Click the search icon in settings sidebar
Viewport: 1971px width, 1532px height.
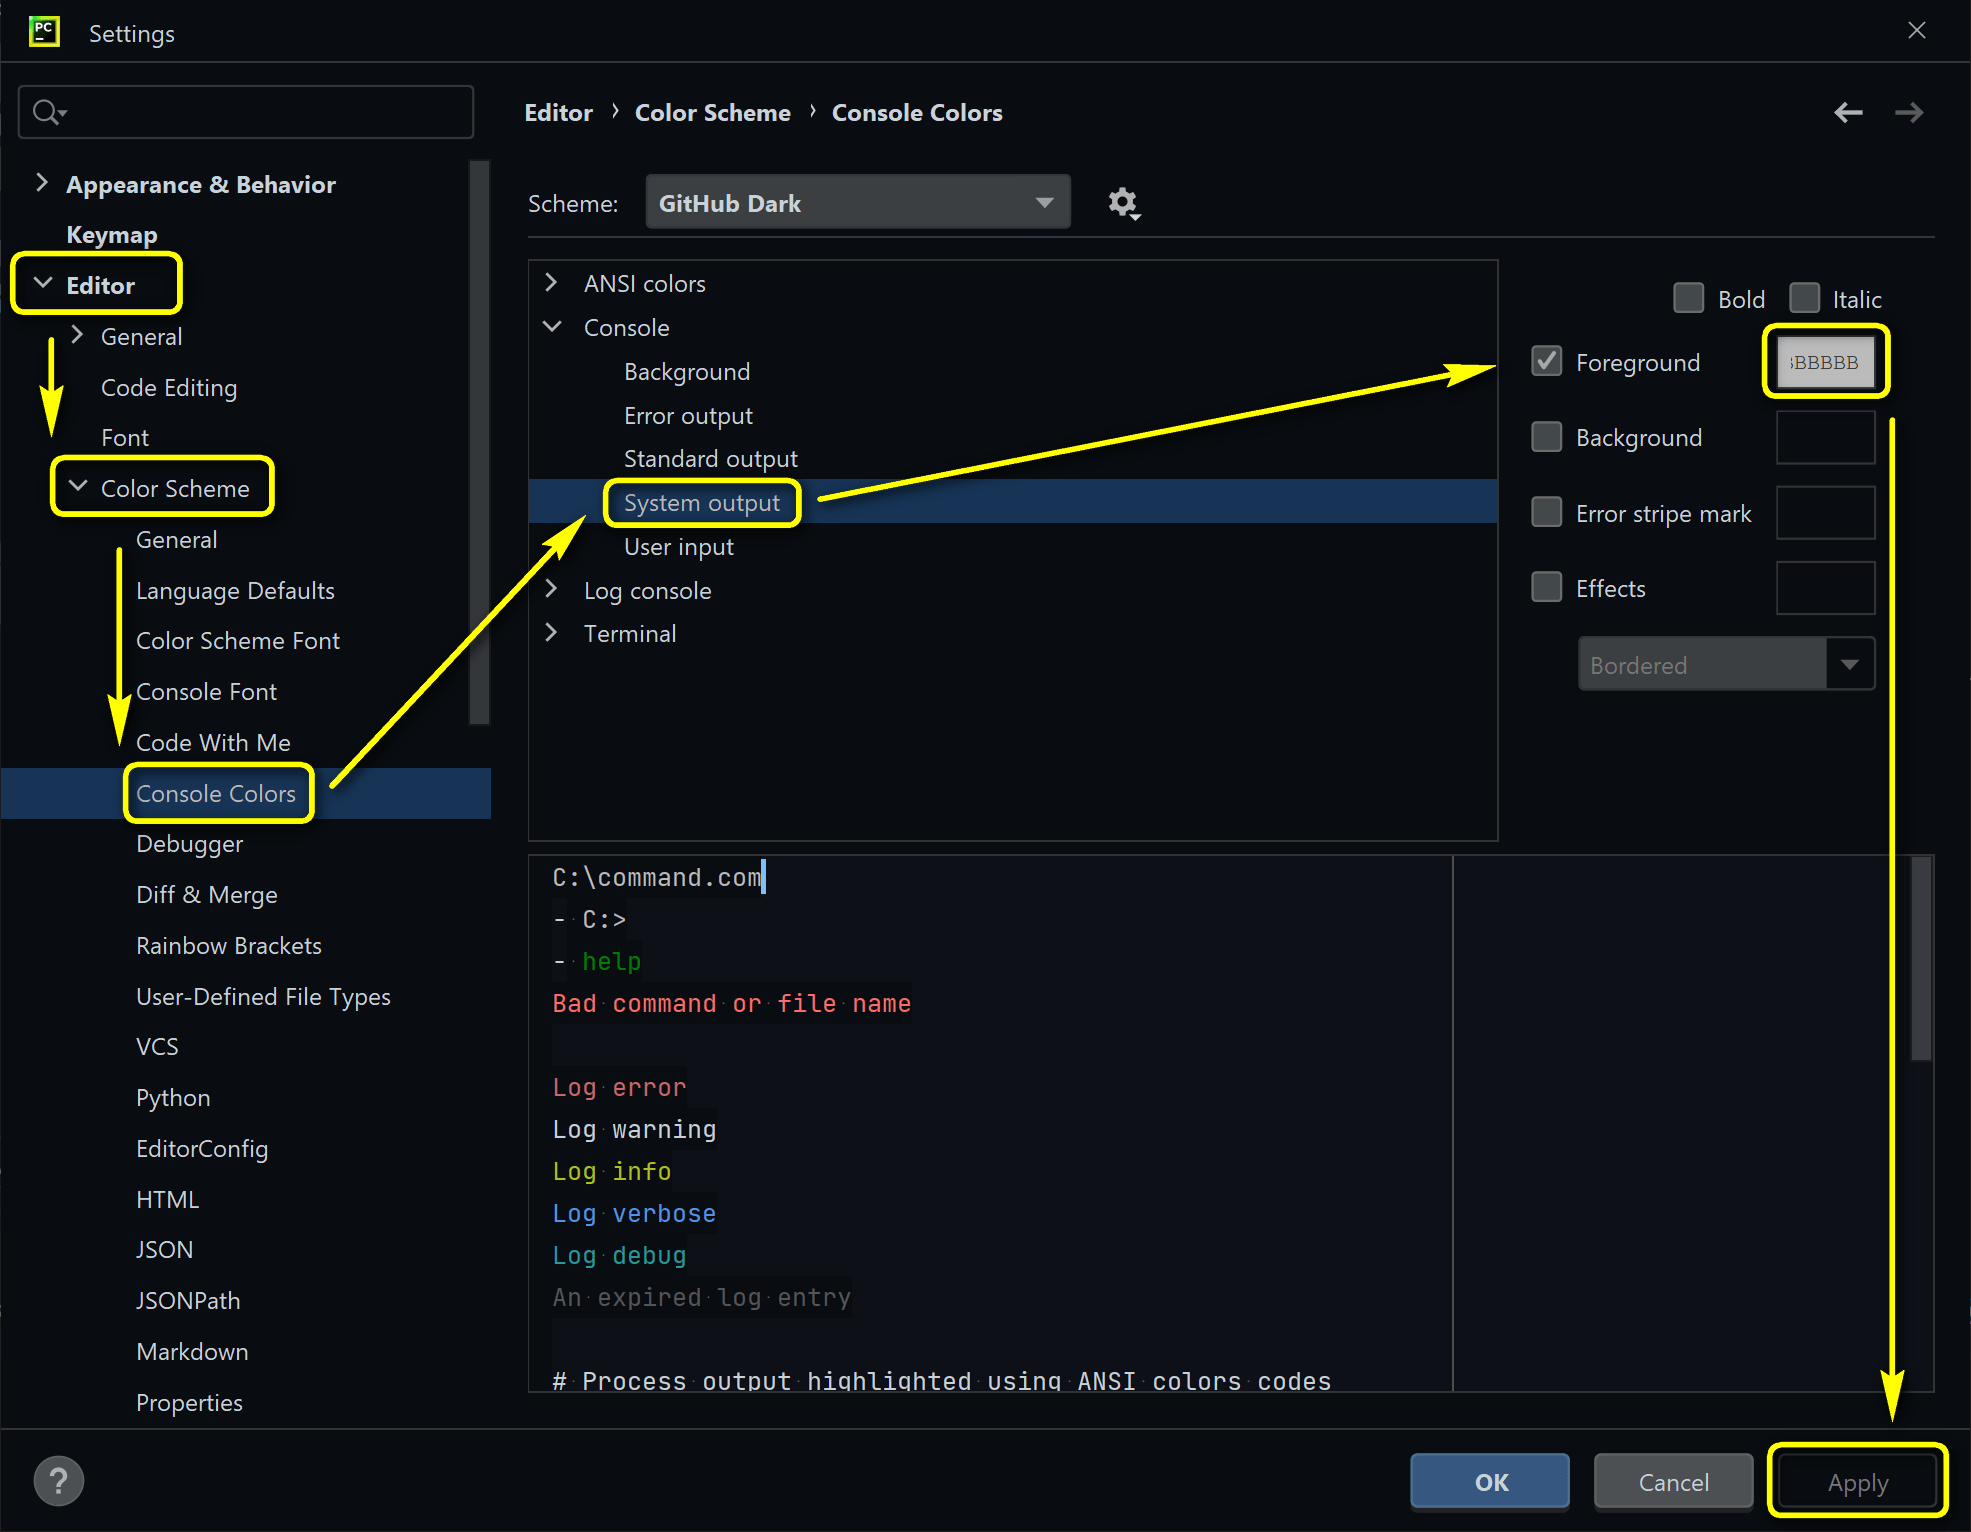tap(53, 112)
